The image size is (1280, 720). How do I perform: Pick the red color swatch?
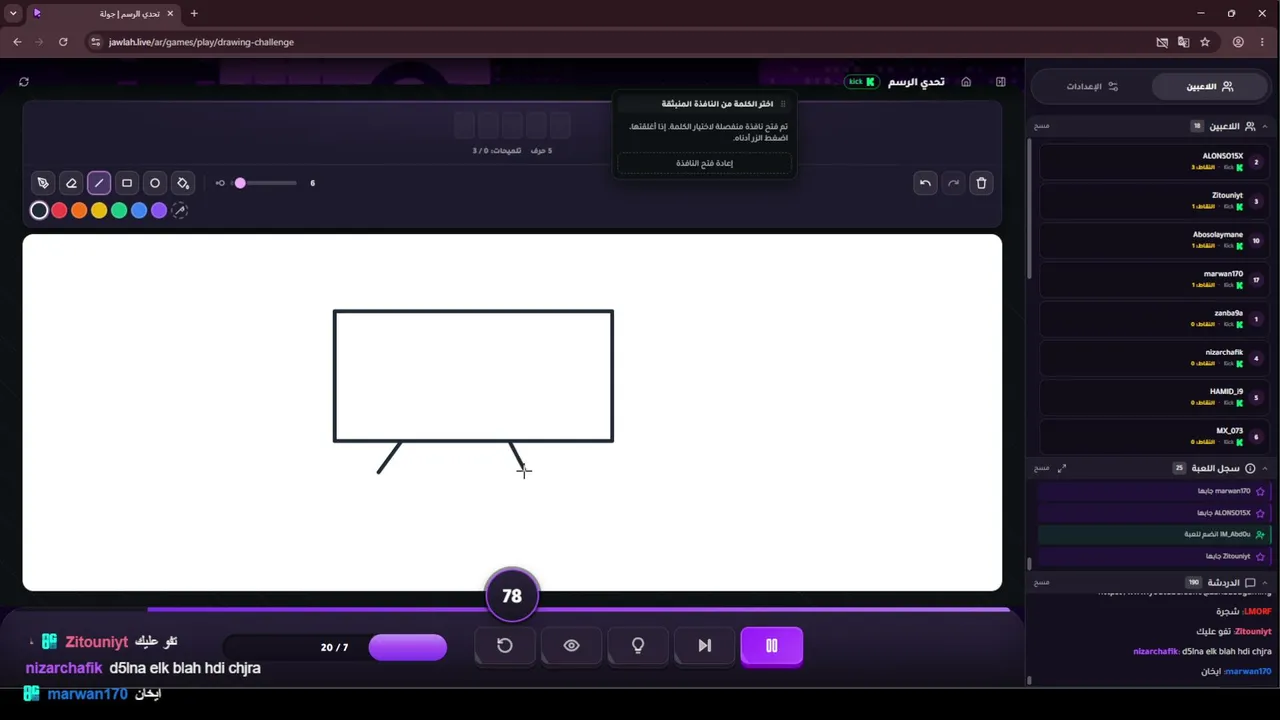(59, 210)
